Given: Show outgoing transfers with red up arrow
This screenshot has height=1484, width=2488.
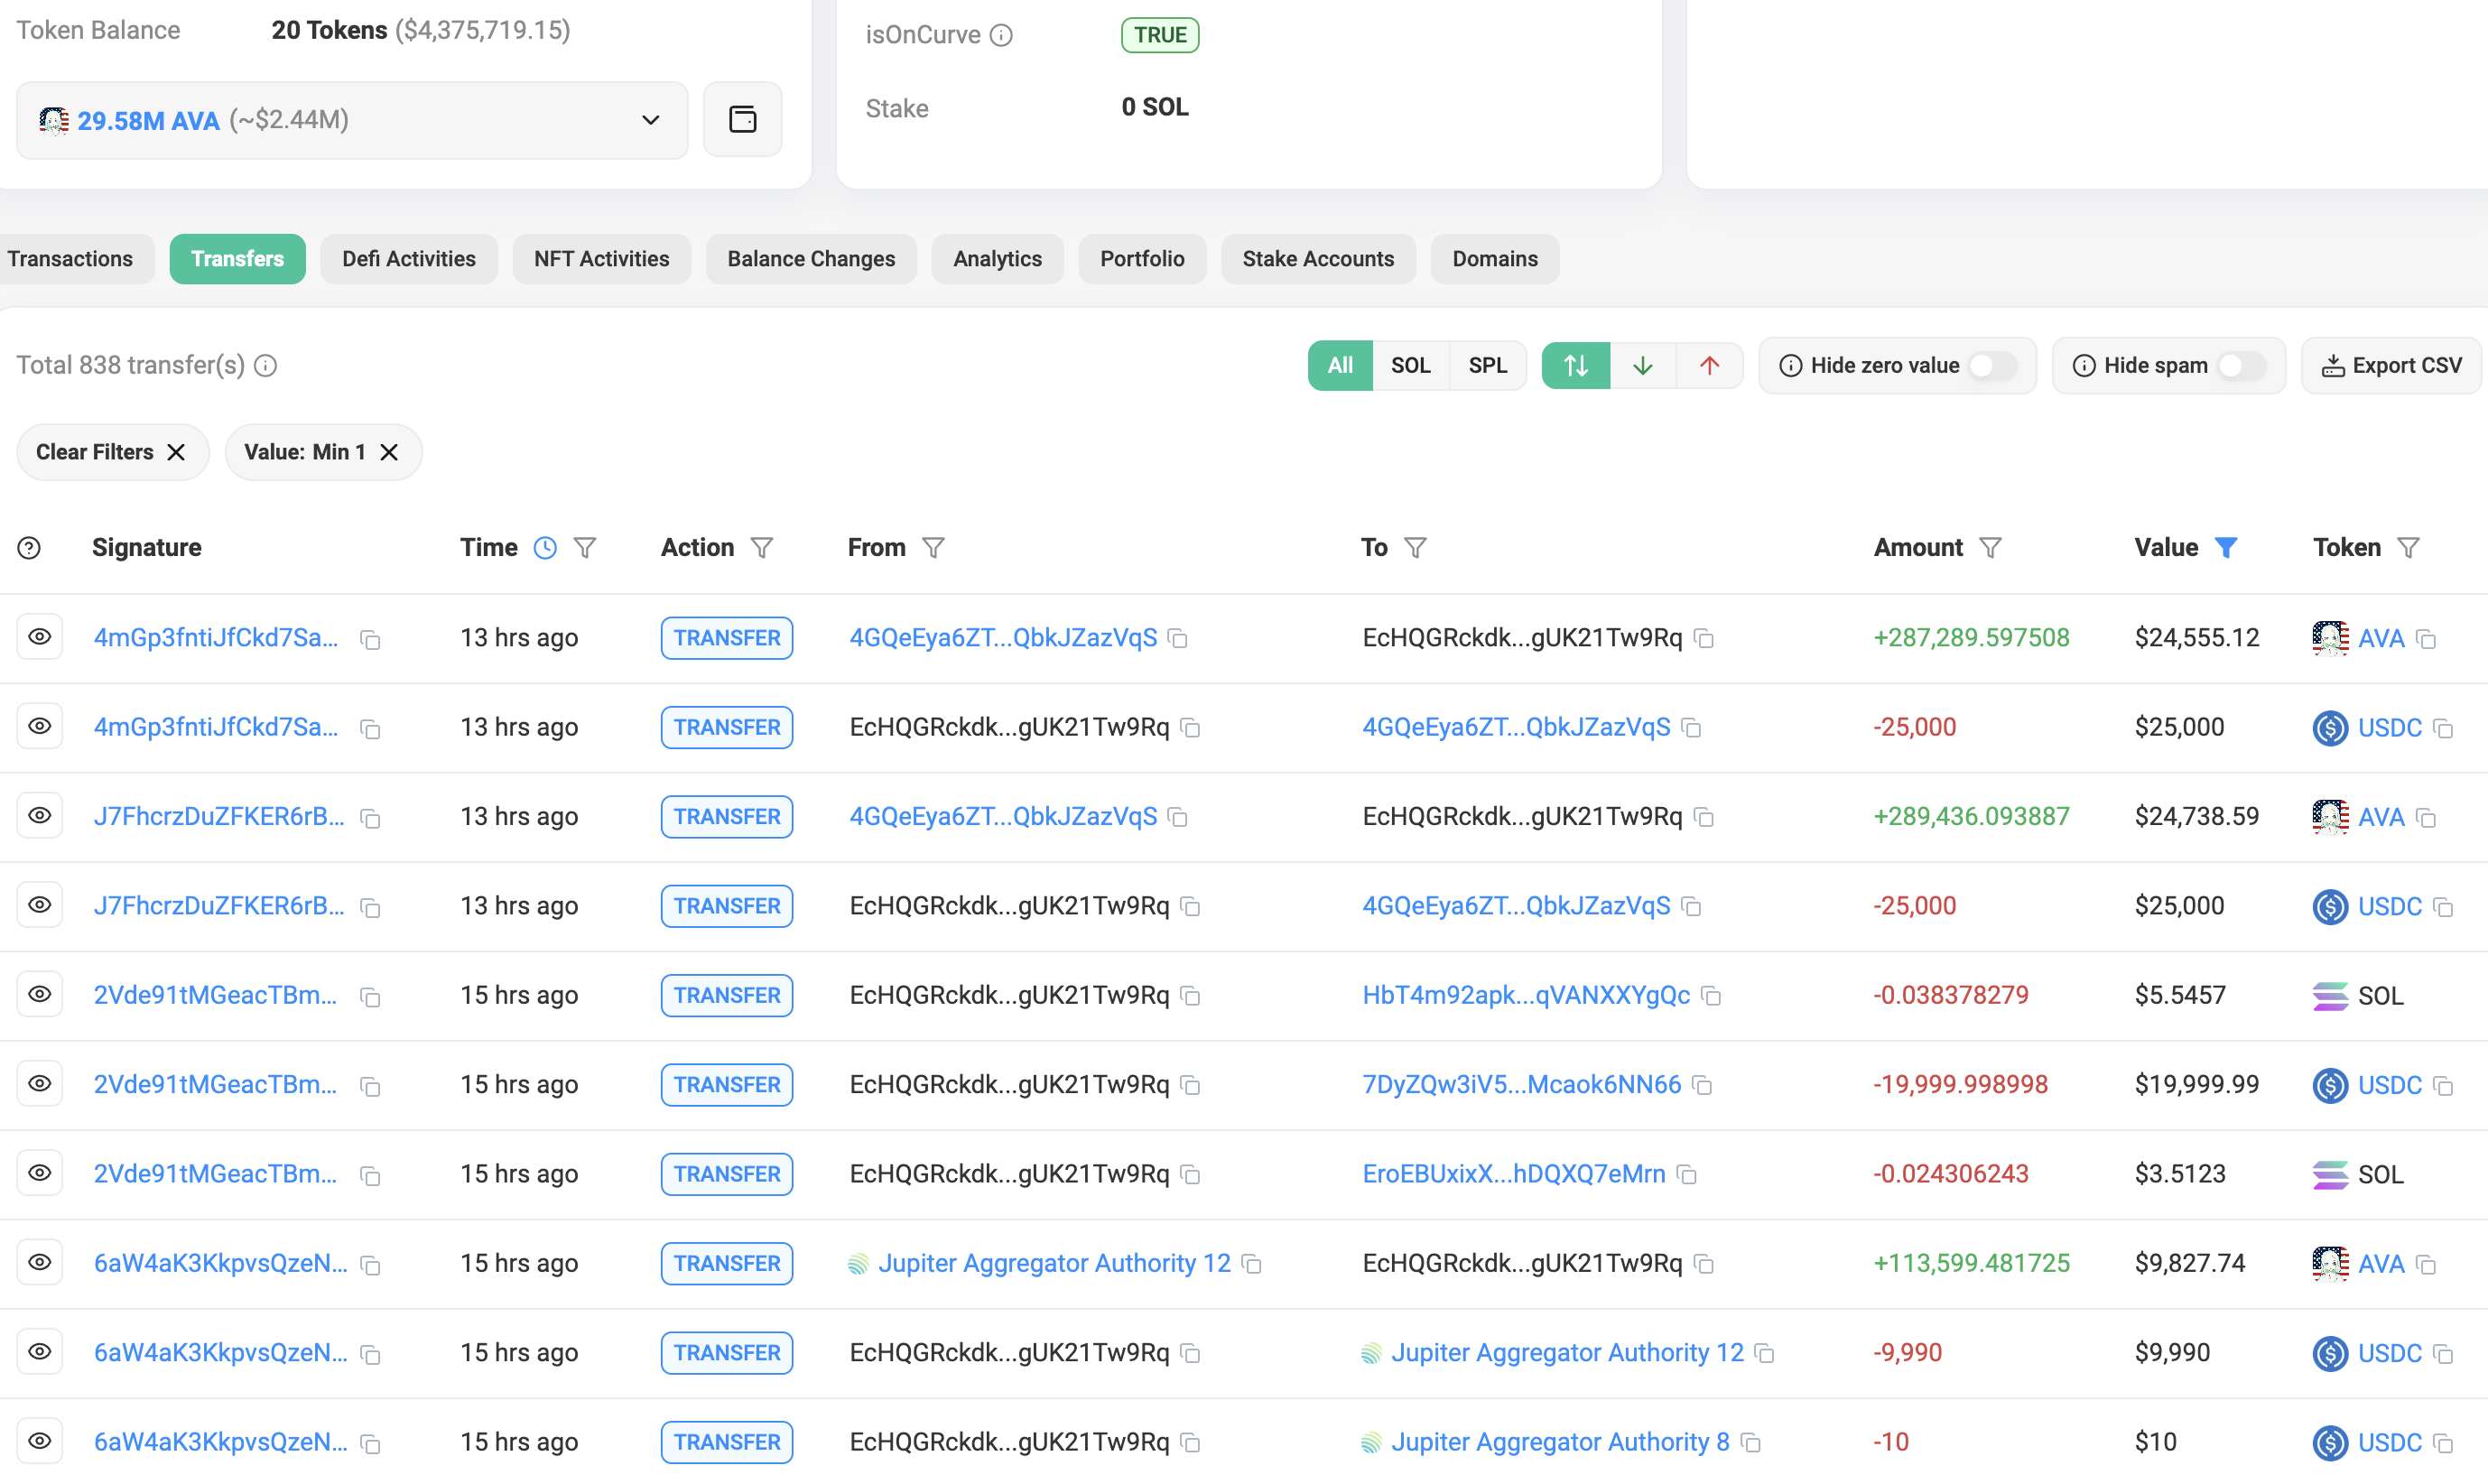Looking at the screenshot, I should click(x=1709, y=366).
